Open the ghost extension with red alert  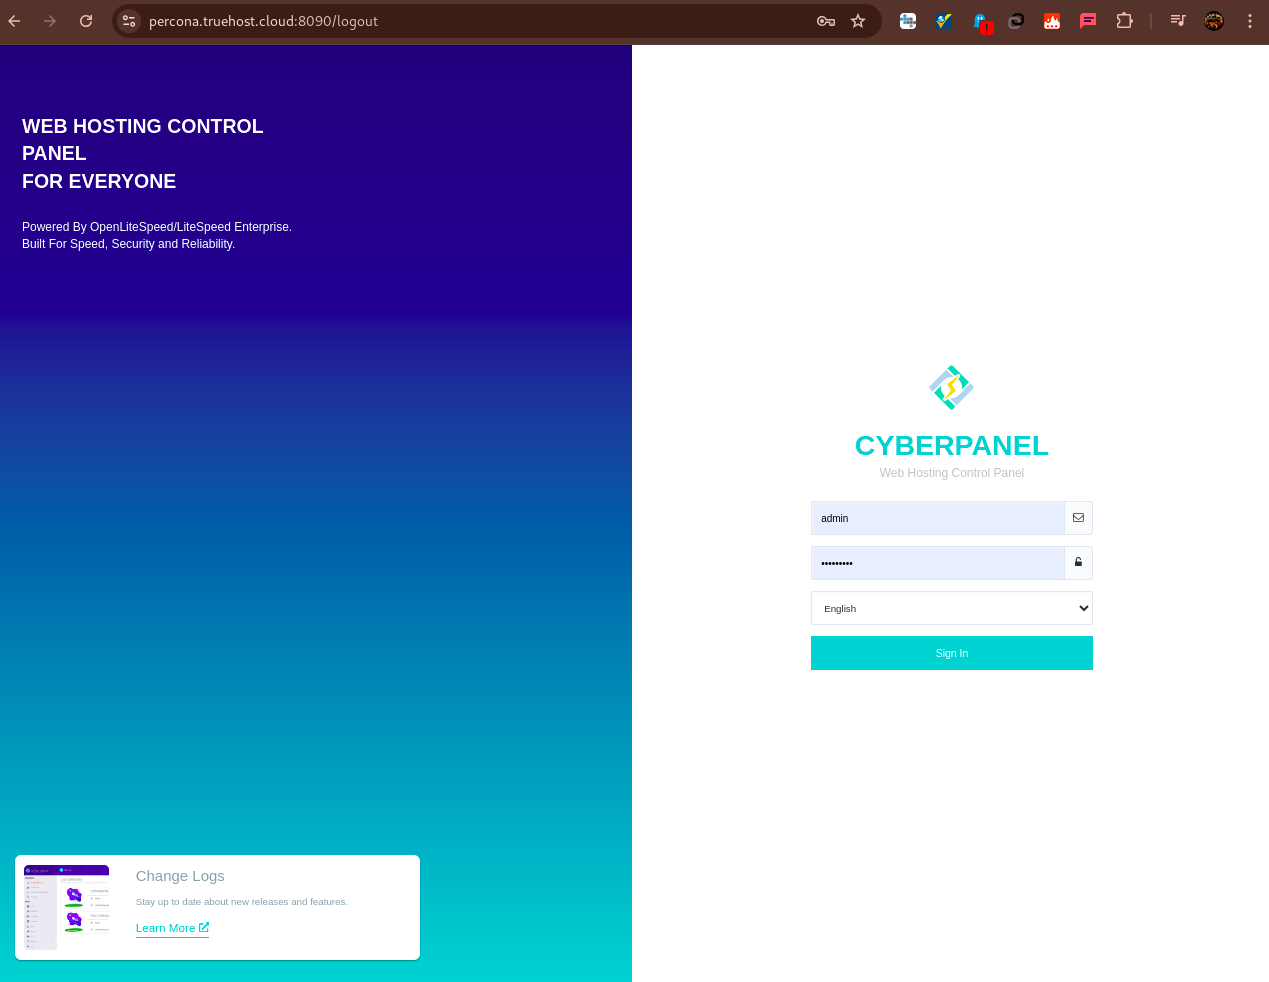tap(981, 22)
